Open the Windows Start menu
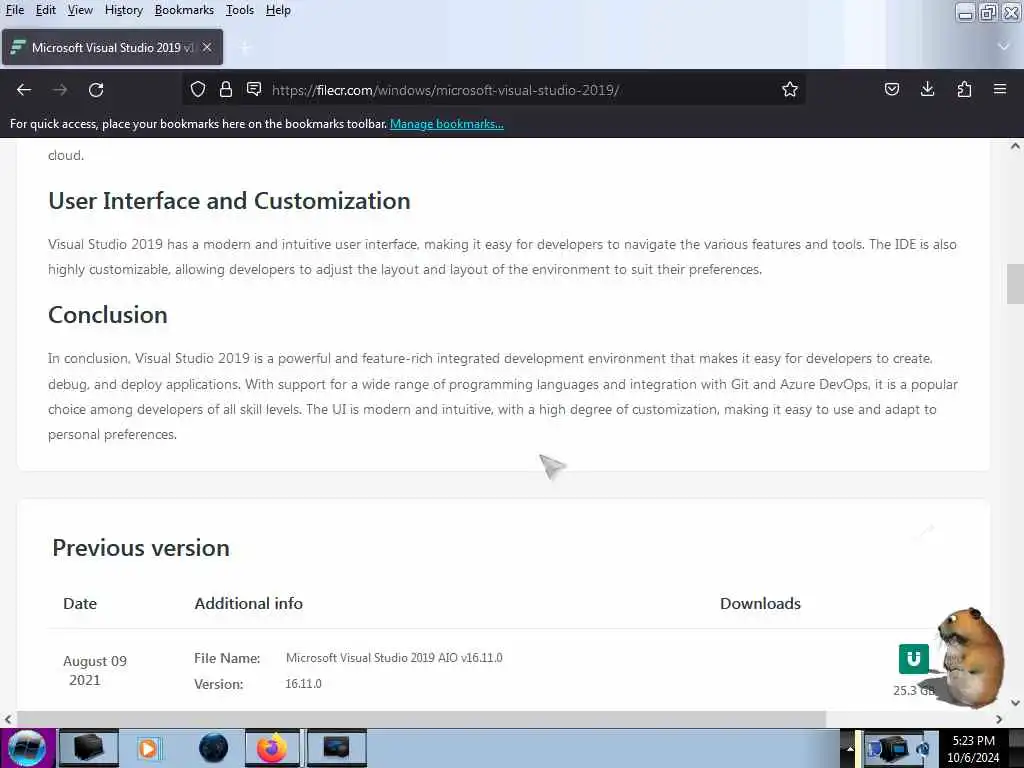The width and height of the screenshot is (1024, 768). click(x=27, y=748)
